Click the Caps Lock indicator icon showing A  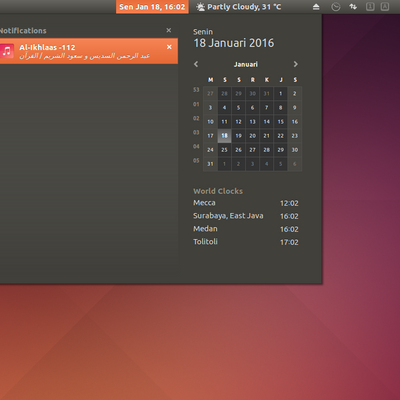coord(385,7)
